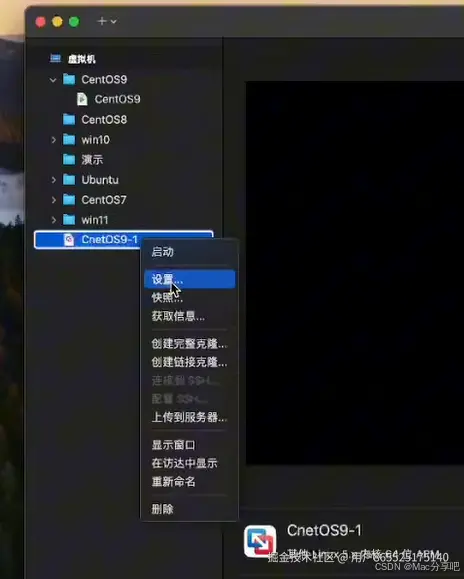Select the Ubuntu folder label

[x=100, y=180]
